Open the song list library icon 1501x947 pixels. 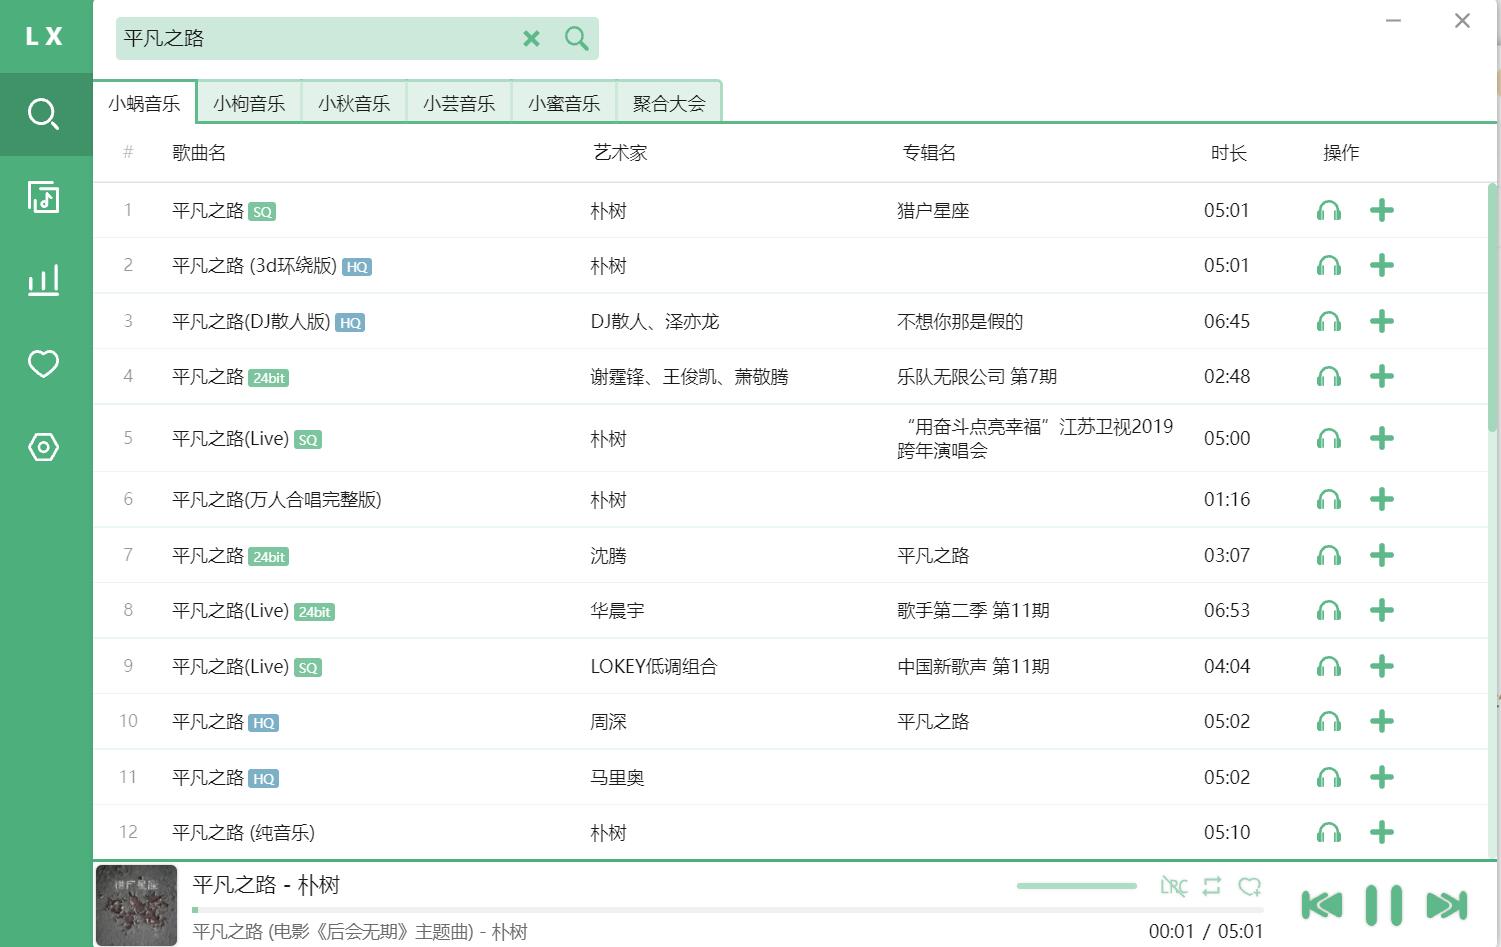tap(44, 197)
